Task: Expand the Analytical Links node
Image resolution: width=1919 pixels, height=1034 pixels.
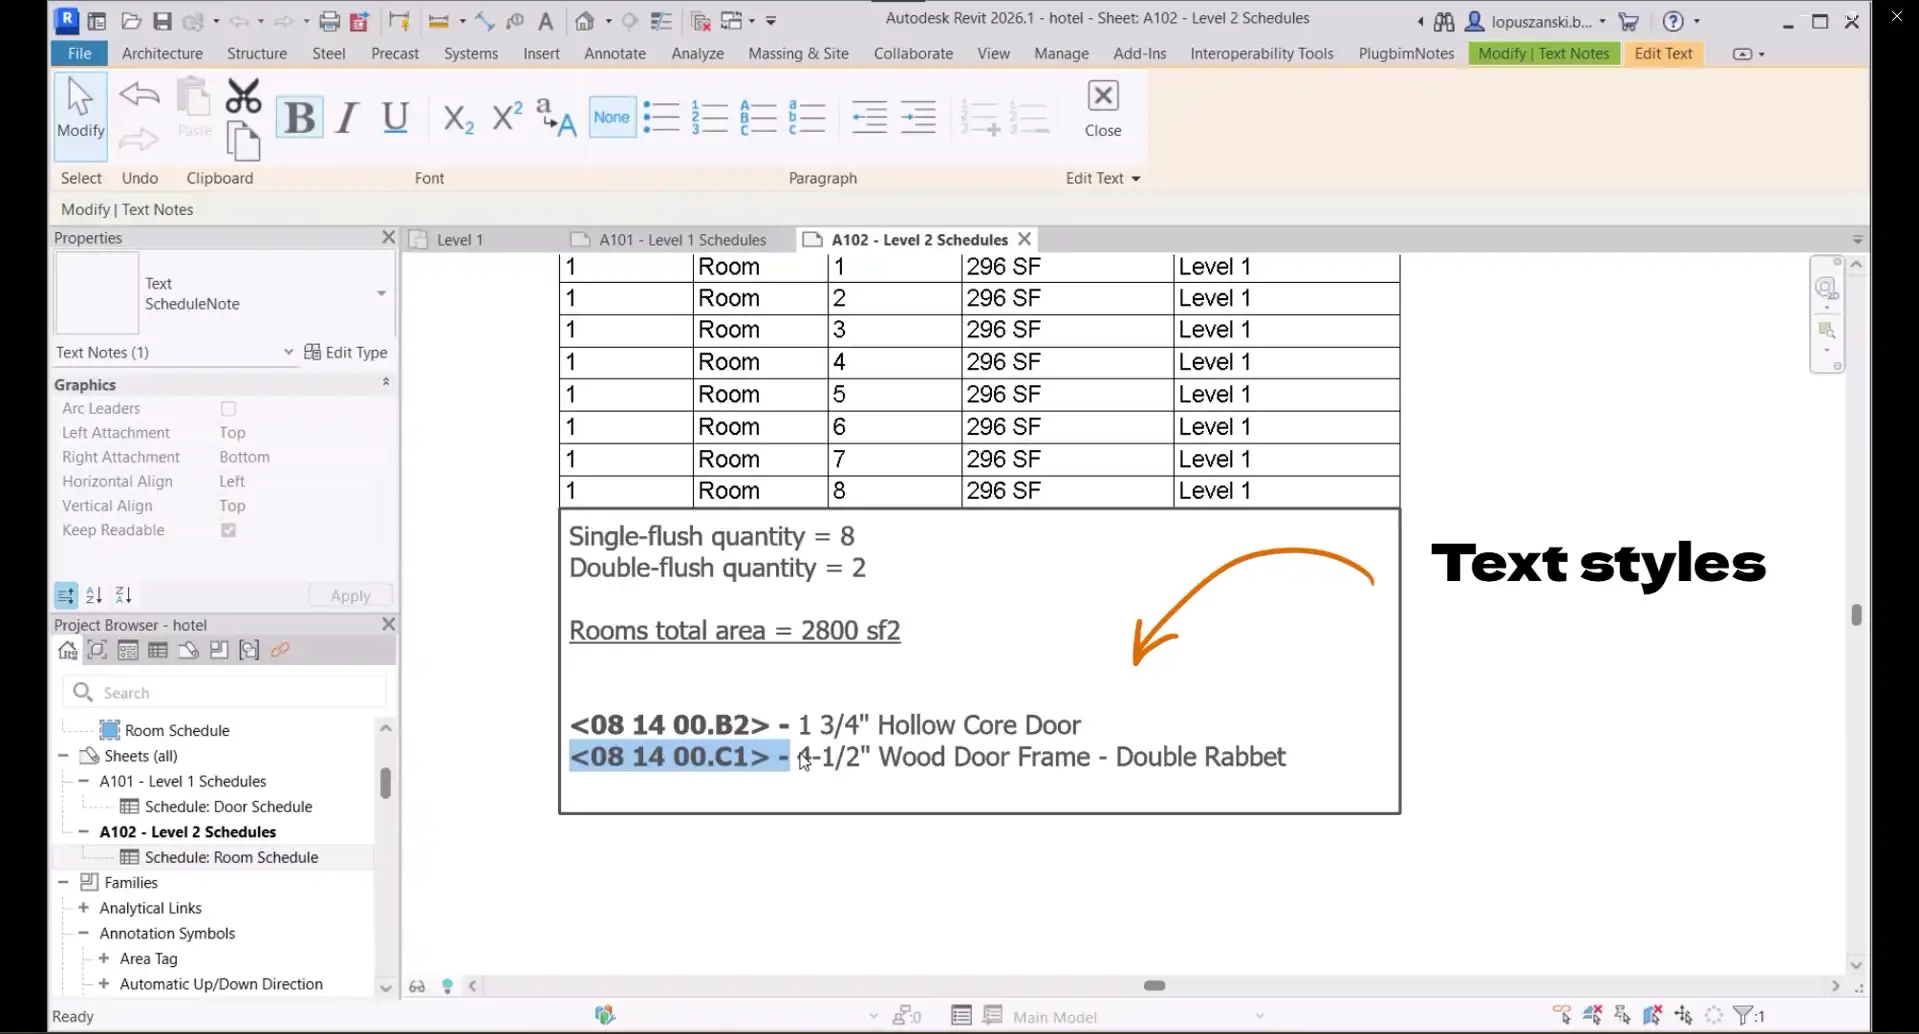Action: pos(84,908)
